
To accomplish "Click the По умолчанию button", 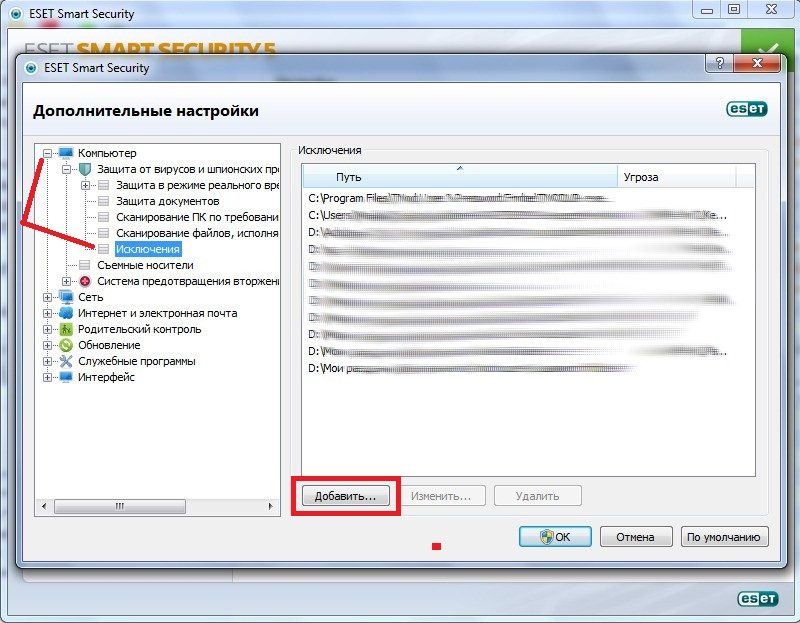I will click(724, 537).
